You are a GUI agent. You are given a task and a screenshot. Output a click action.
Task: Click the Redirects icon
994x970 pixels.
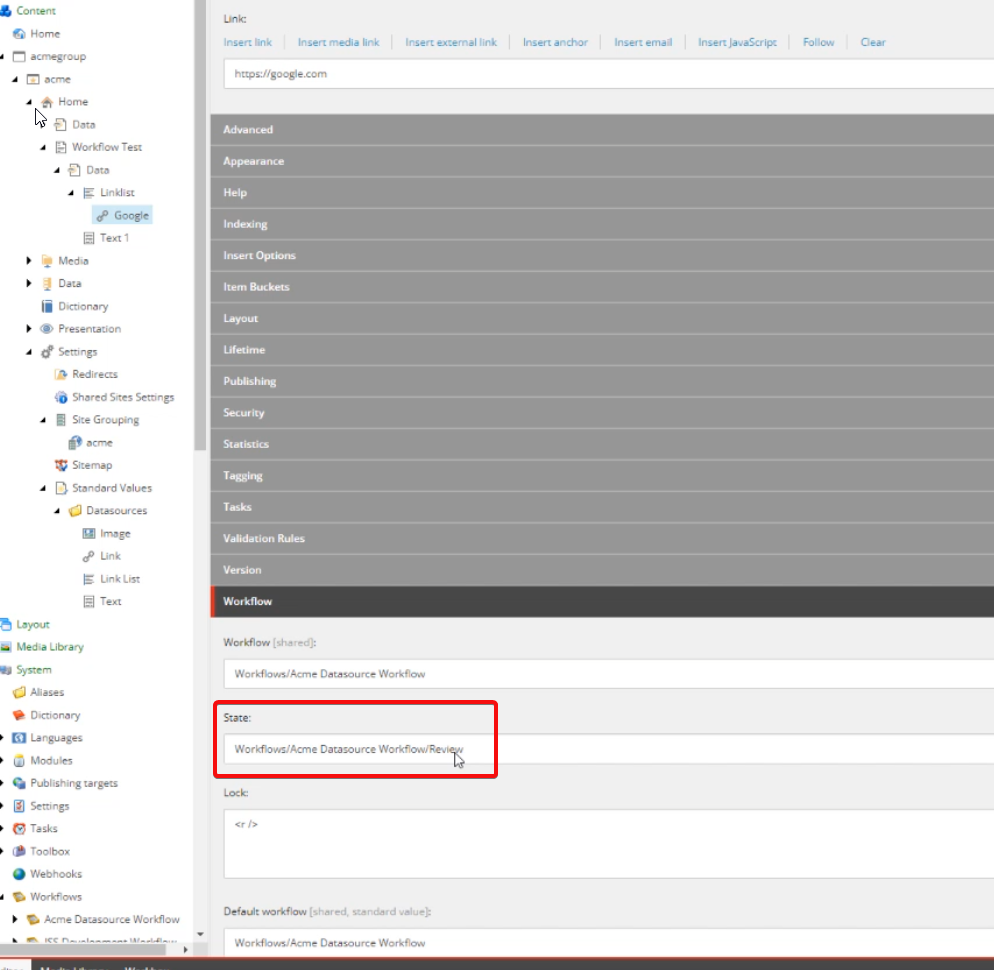tap(61, 375)
